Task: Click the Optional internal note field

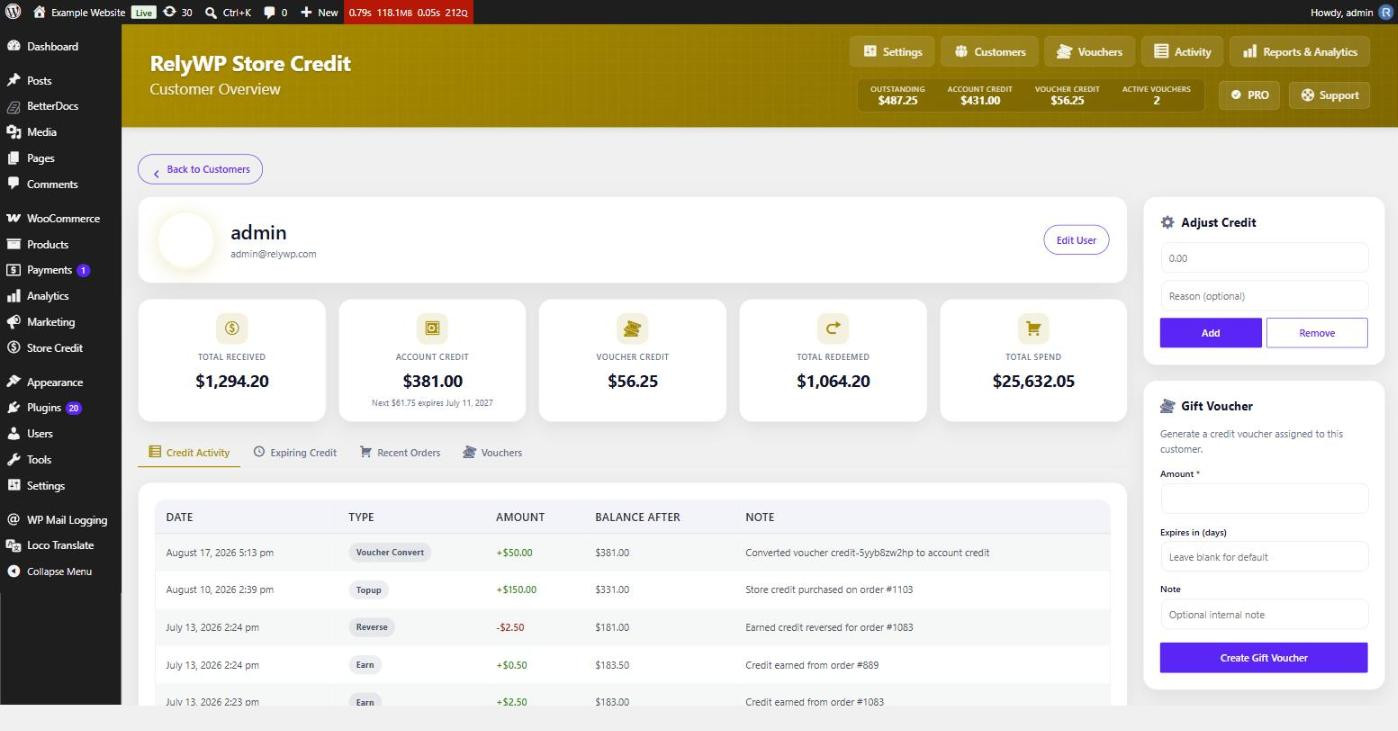Action: click(x=1264, y=615)
